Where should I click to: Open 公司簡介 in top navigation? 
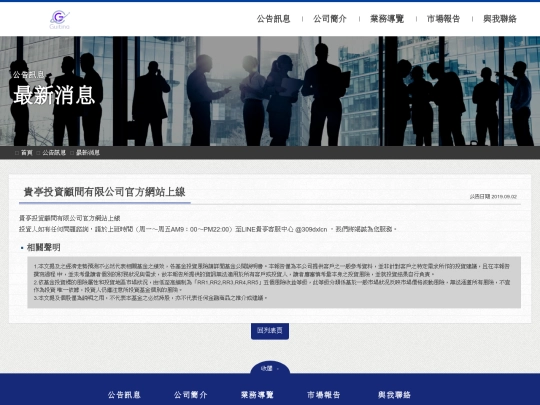tap(330, 19)
